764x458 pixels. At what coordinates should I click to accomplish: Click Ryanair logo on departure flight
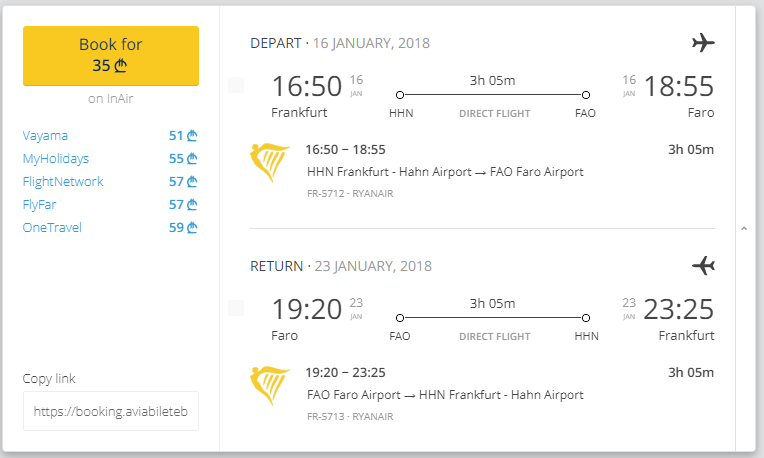pyautogui.click(x=268, y=161)
